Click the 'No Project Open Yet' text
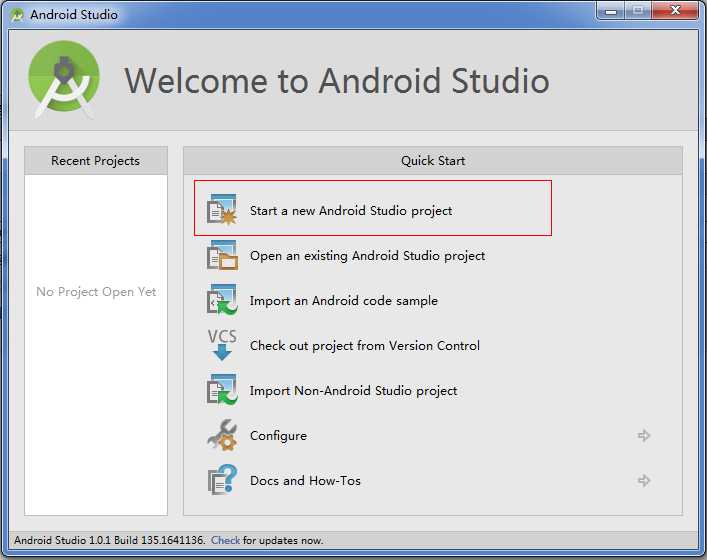707x560 pixels. (96, 292)
